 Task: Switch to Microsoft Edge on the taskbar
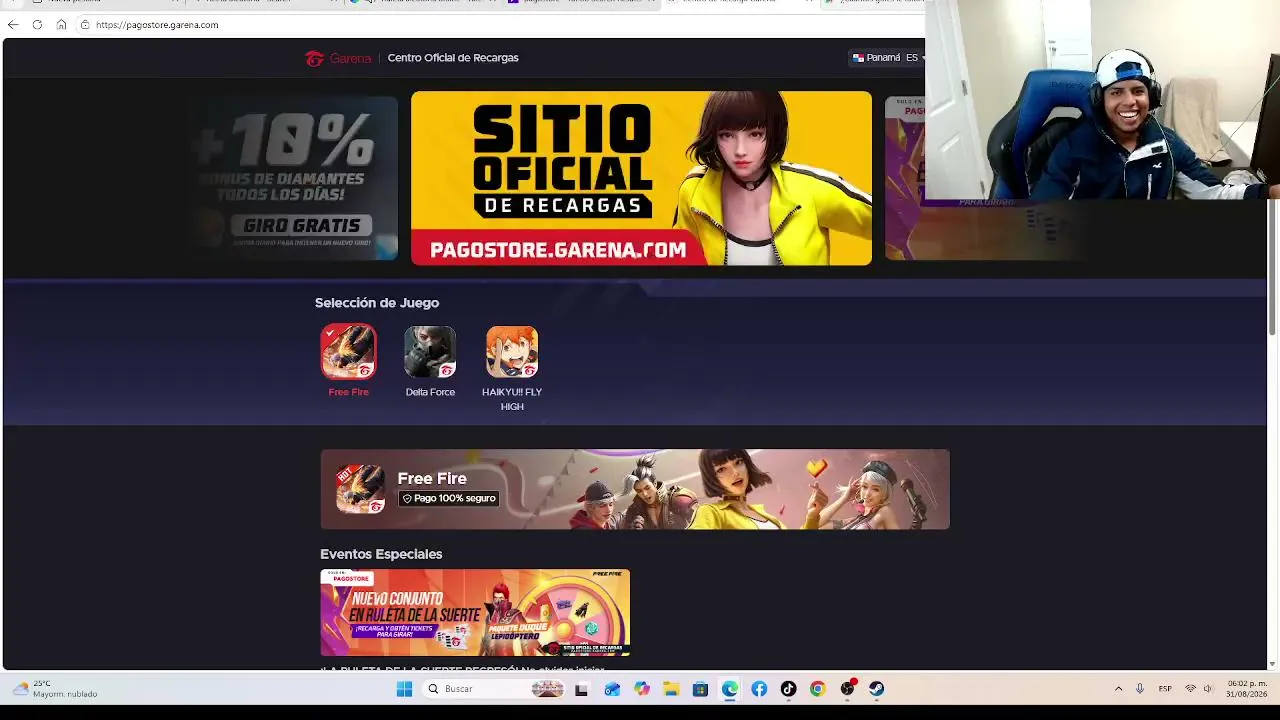coord(730,689)
